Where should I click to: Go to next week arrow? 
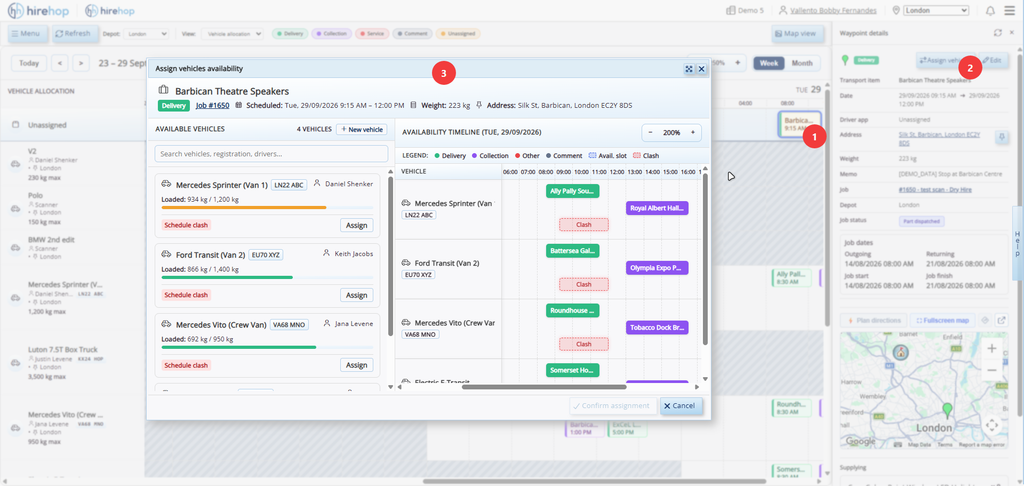coord(81,63)
